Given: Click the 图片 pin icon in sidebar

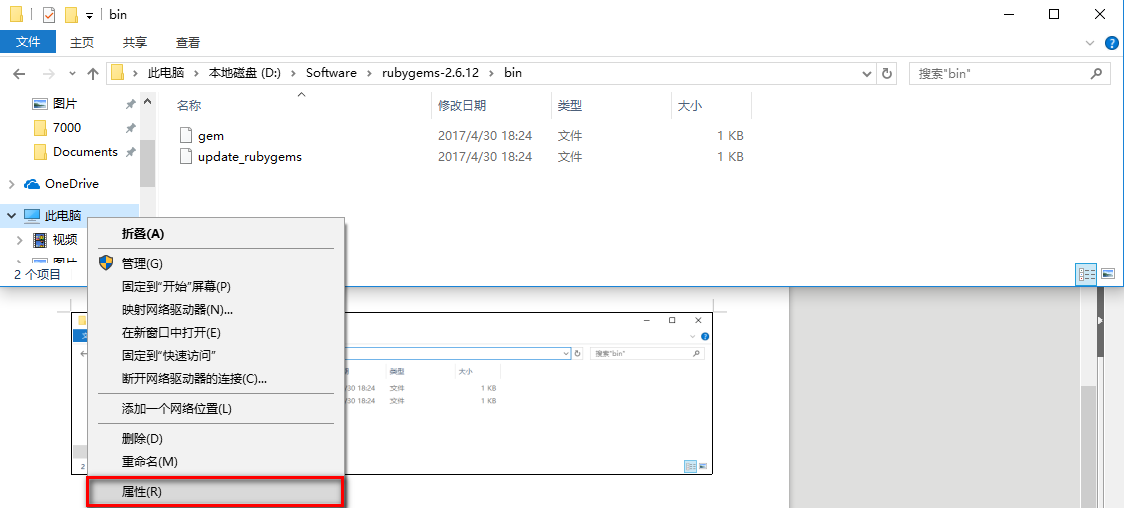Looking at the screenshot, I should (130, 105).
